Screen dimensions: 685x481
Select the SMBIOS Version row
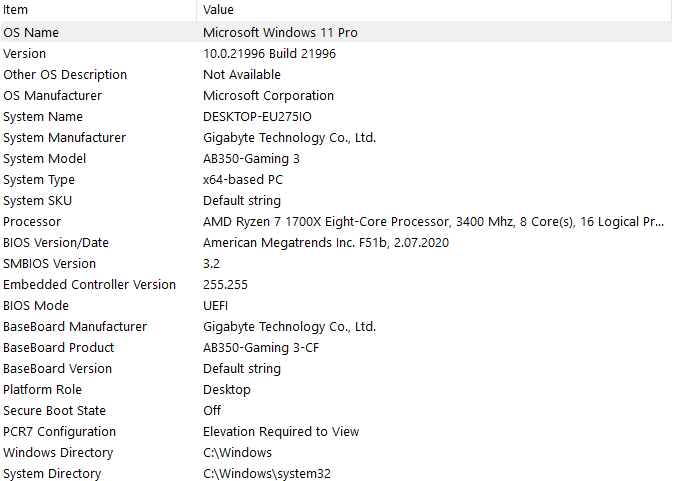click(50, 263)
